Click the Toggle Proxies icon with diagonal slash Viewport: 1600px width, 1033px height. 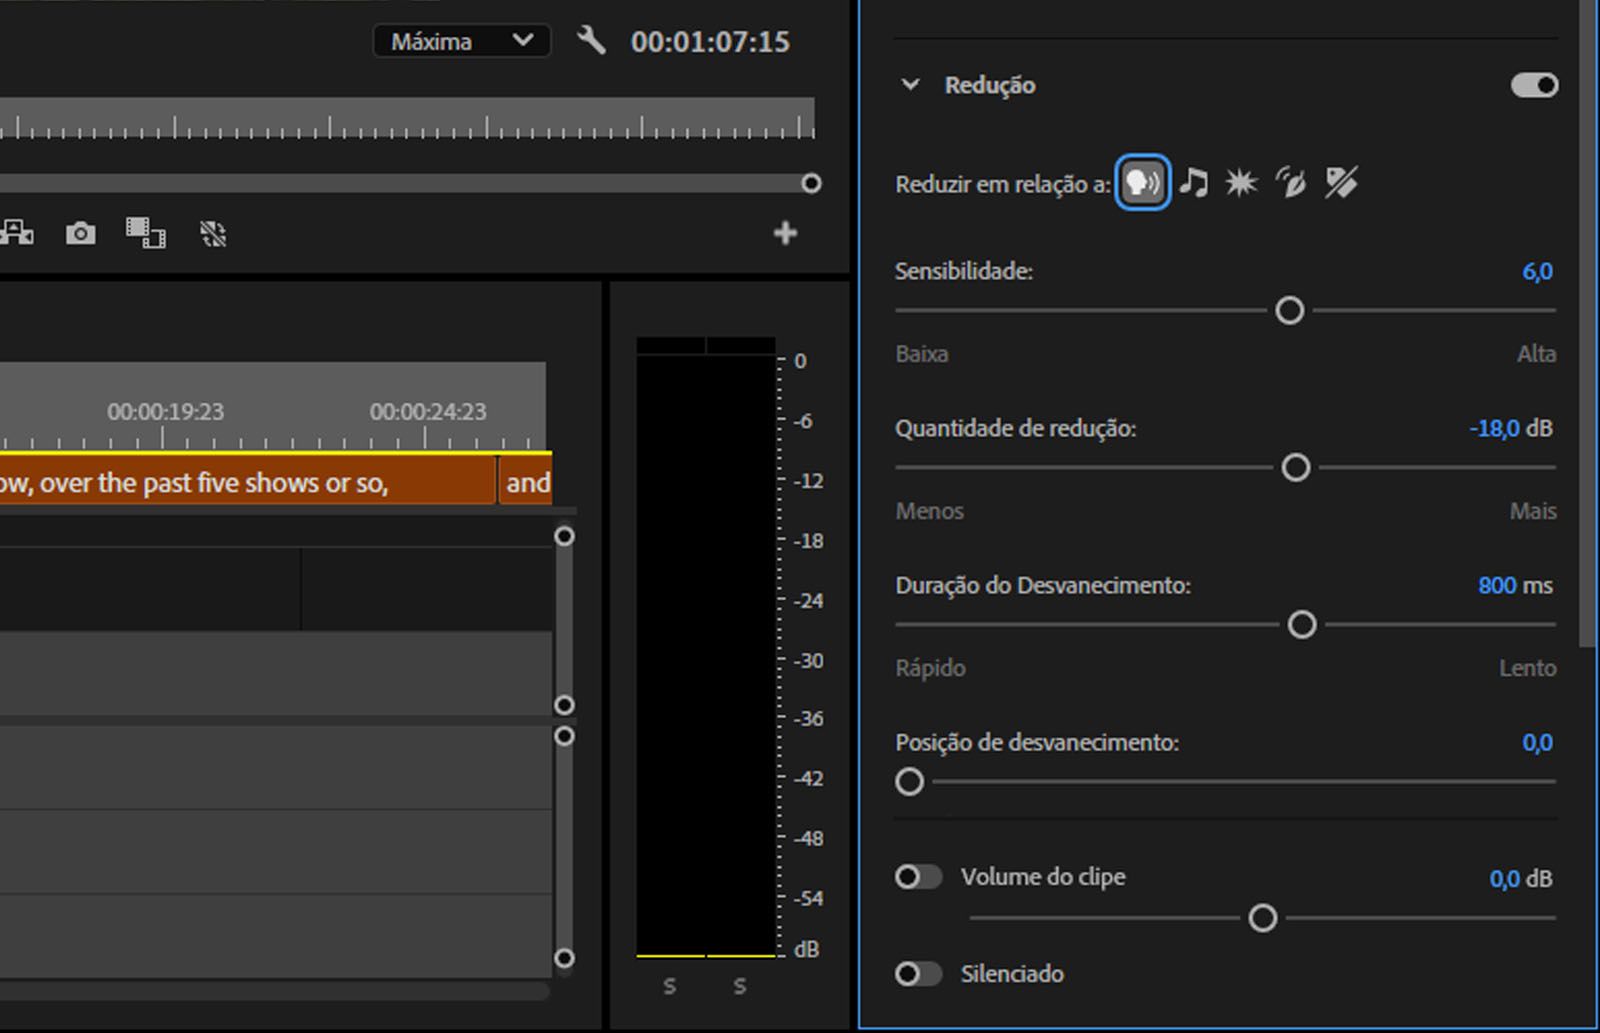(213, 233)
